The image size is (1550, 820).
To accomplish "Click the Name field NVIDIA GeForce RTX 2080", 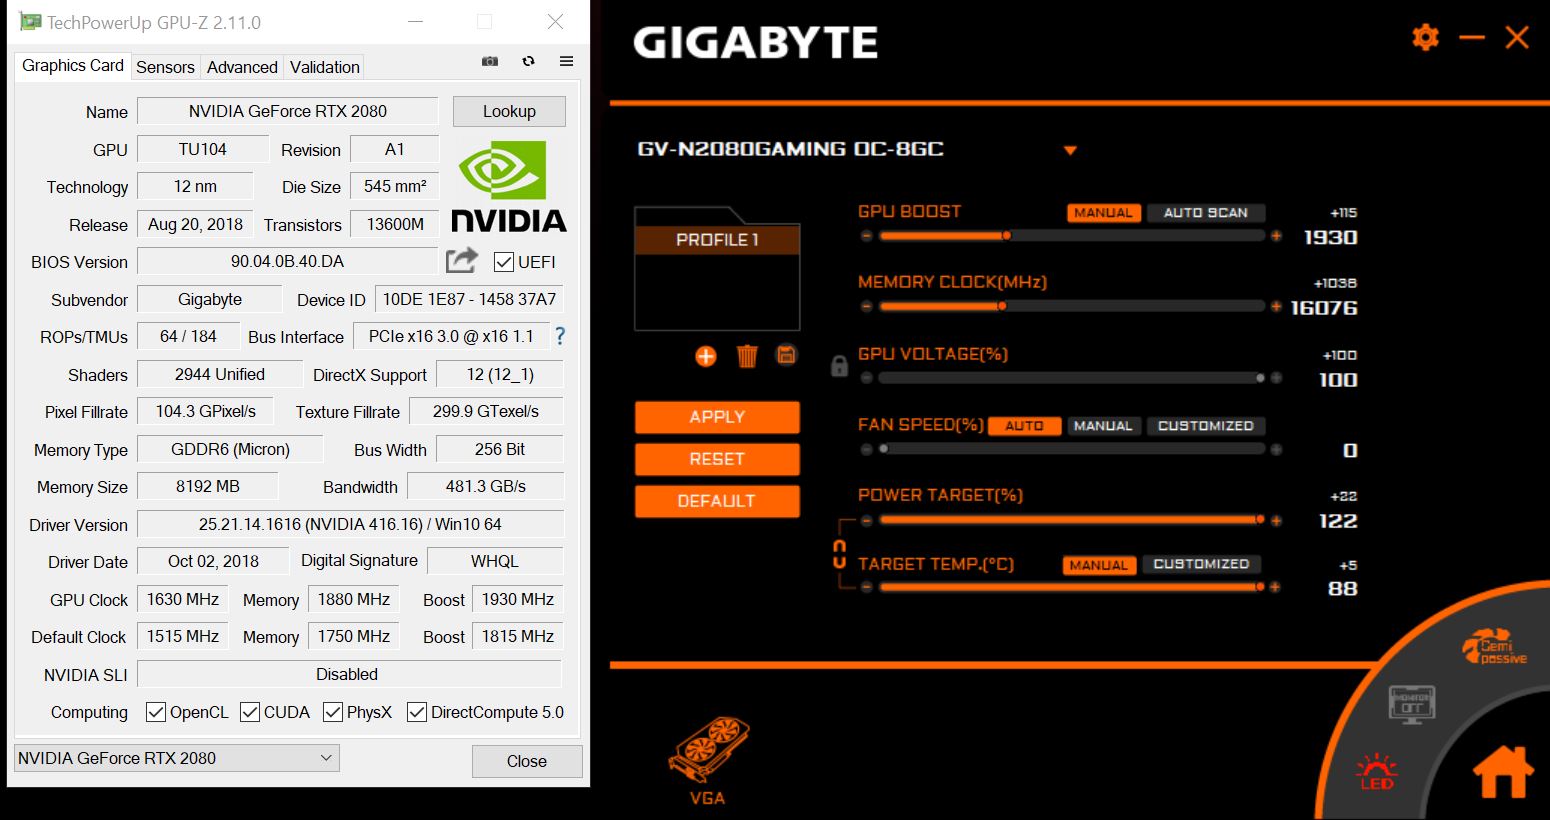I will tap(287, 111).
